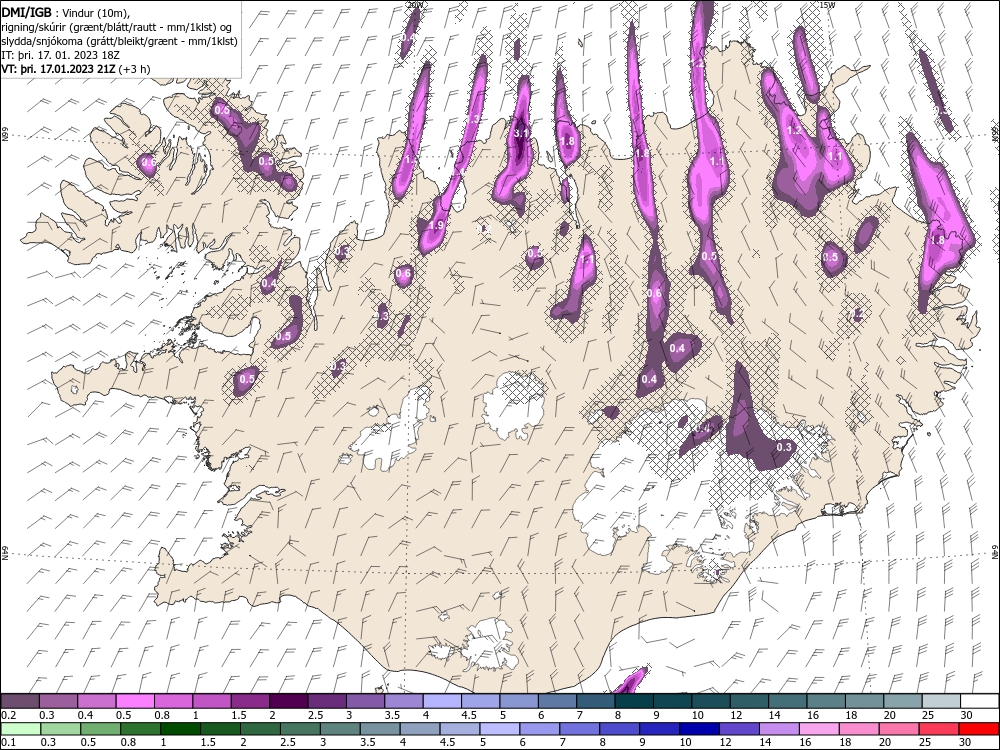Click the 'rigning/skúrir' description line in header
The image size is (1000, 750).
tap(115, 27)
